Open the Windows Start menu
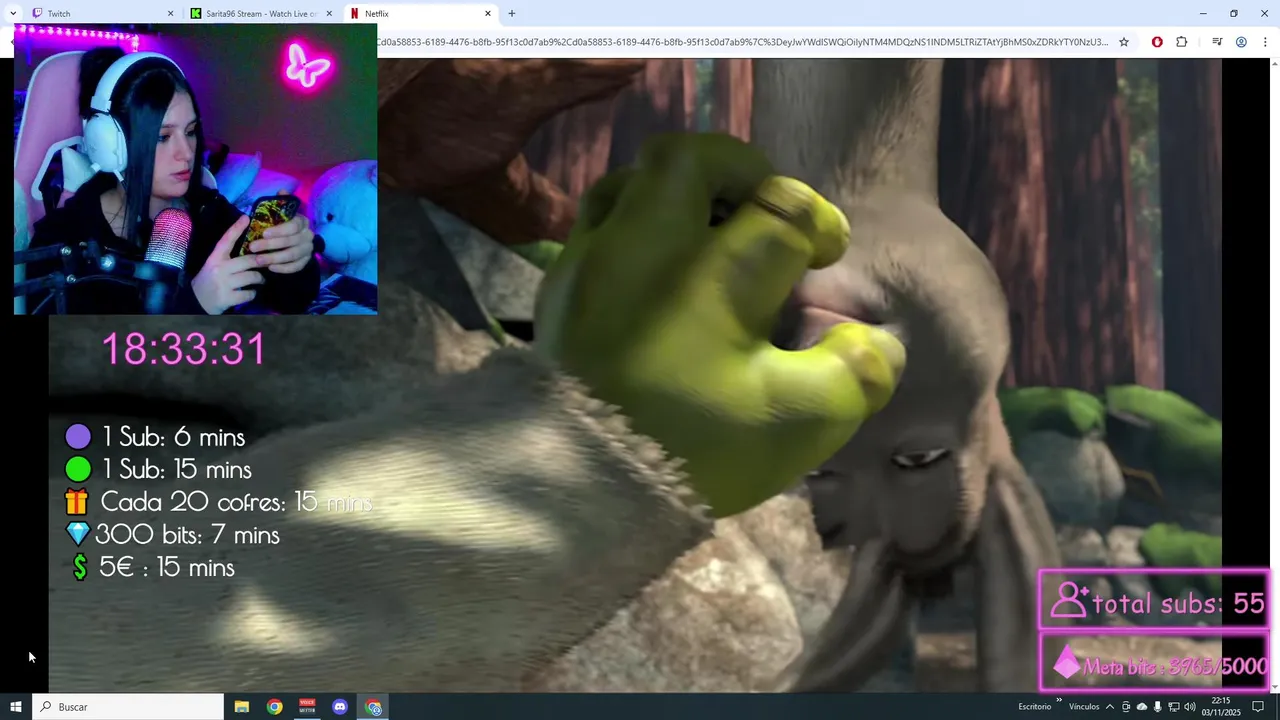1280x720 pixels. pyautogui.click(x=15, y=707)
